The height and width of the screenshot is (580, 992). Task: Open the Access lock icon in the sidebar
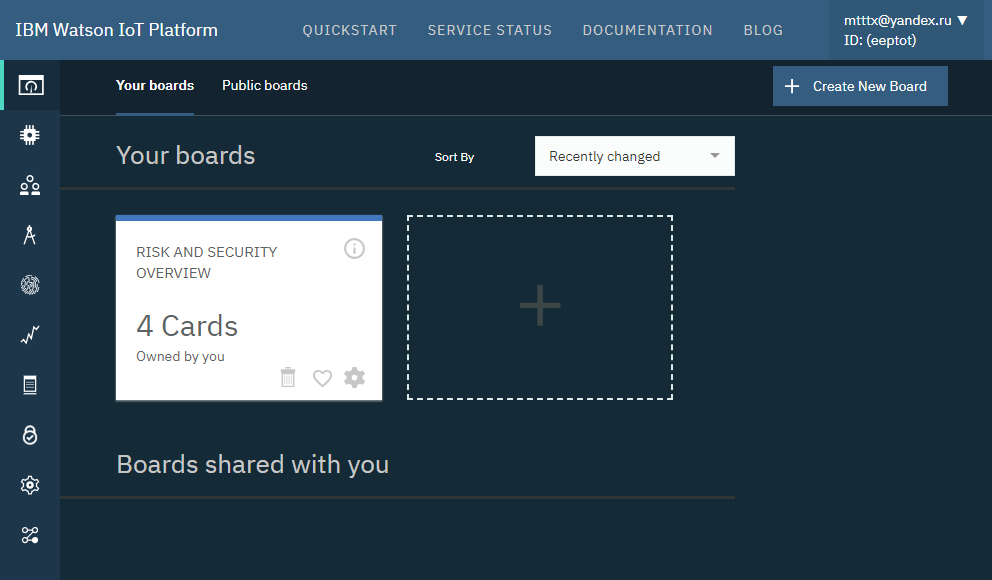30,435
